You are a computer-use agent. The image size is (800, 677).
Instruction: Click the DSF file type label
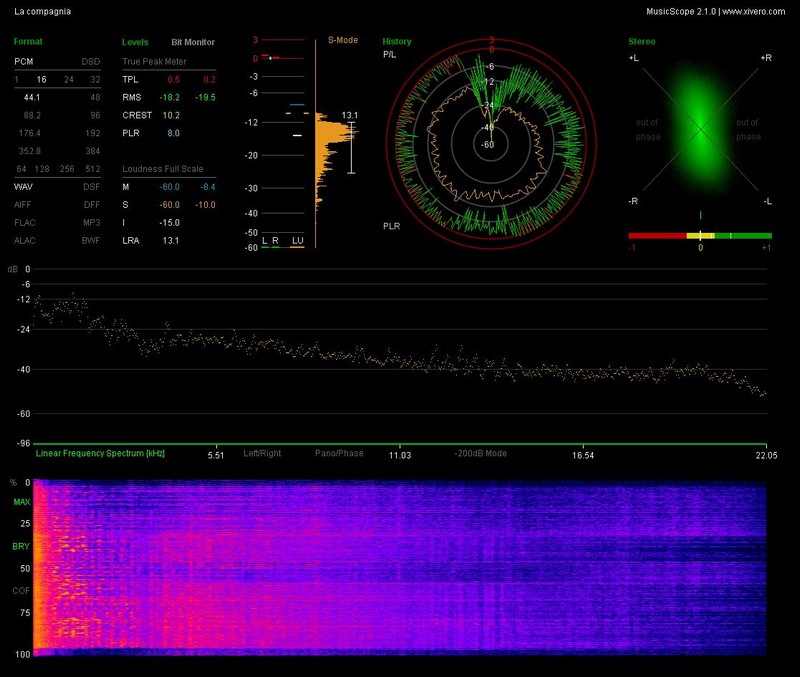(92, 187)
